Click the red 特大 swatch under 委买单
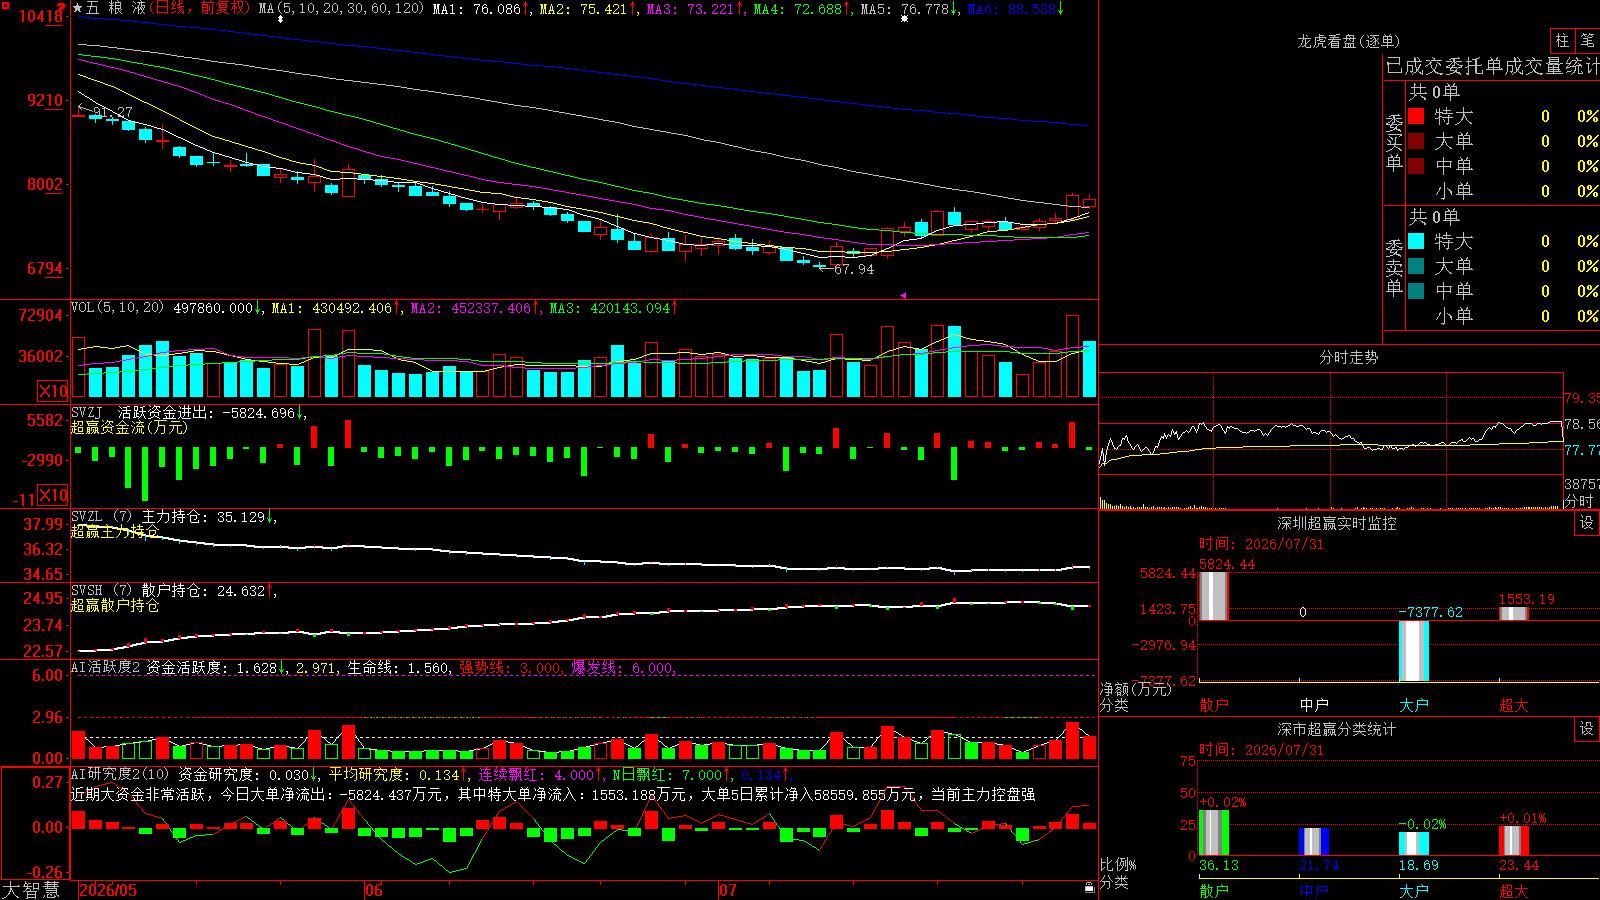This screenshot has width=1600, height=900. [1416, 116]
